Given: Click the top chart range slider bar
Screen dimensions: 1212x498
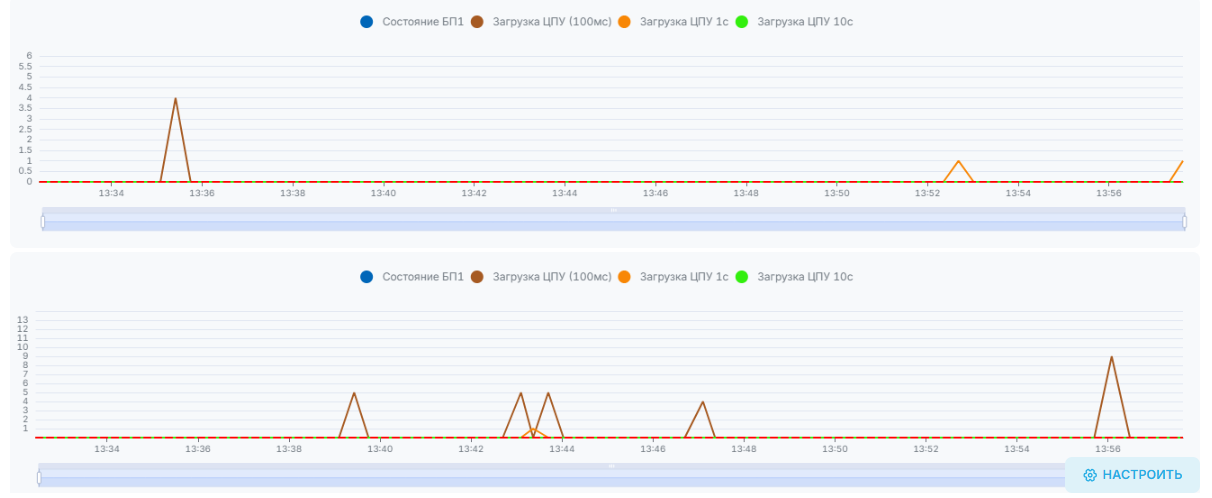Looking at the screenshot, I should point(613,219).
